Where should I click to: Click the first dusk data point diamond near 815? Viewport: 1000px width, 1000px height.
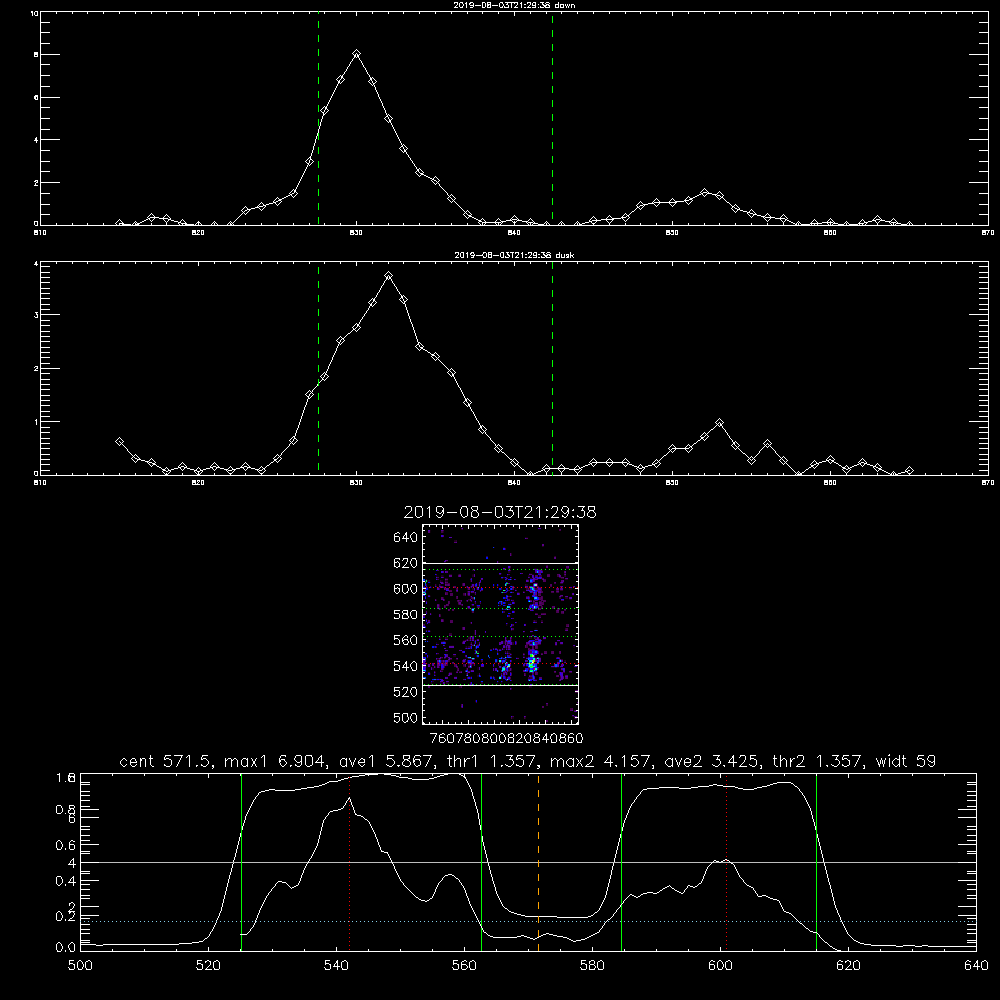[119, 441]
